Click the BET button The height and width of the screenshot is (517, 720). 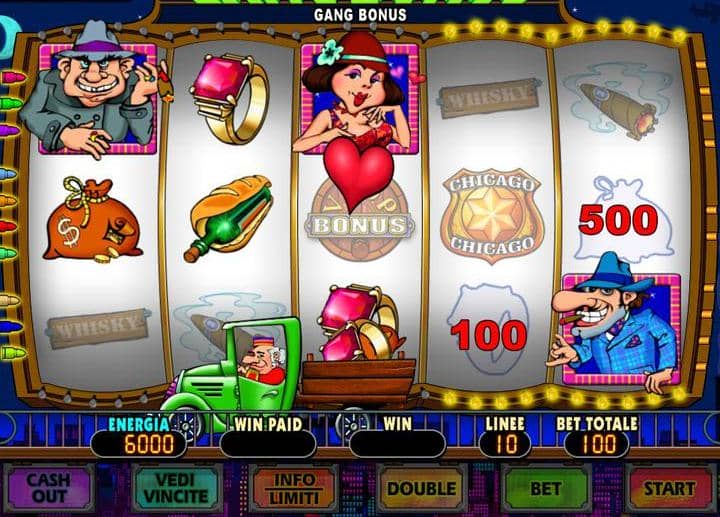coord(546,488)
